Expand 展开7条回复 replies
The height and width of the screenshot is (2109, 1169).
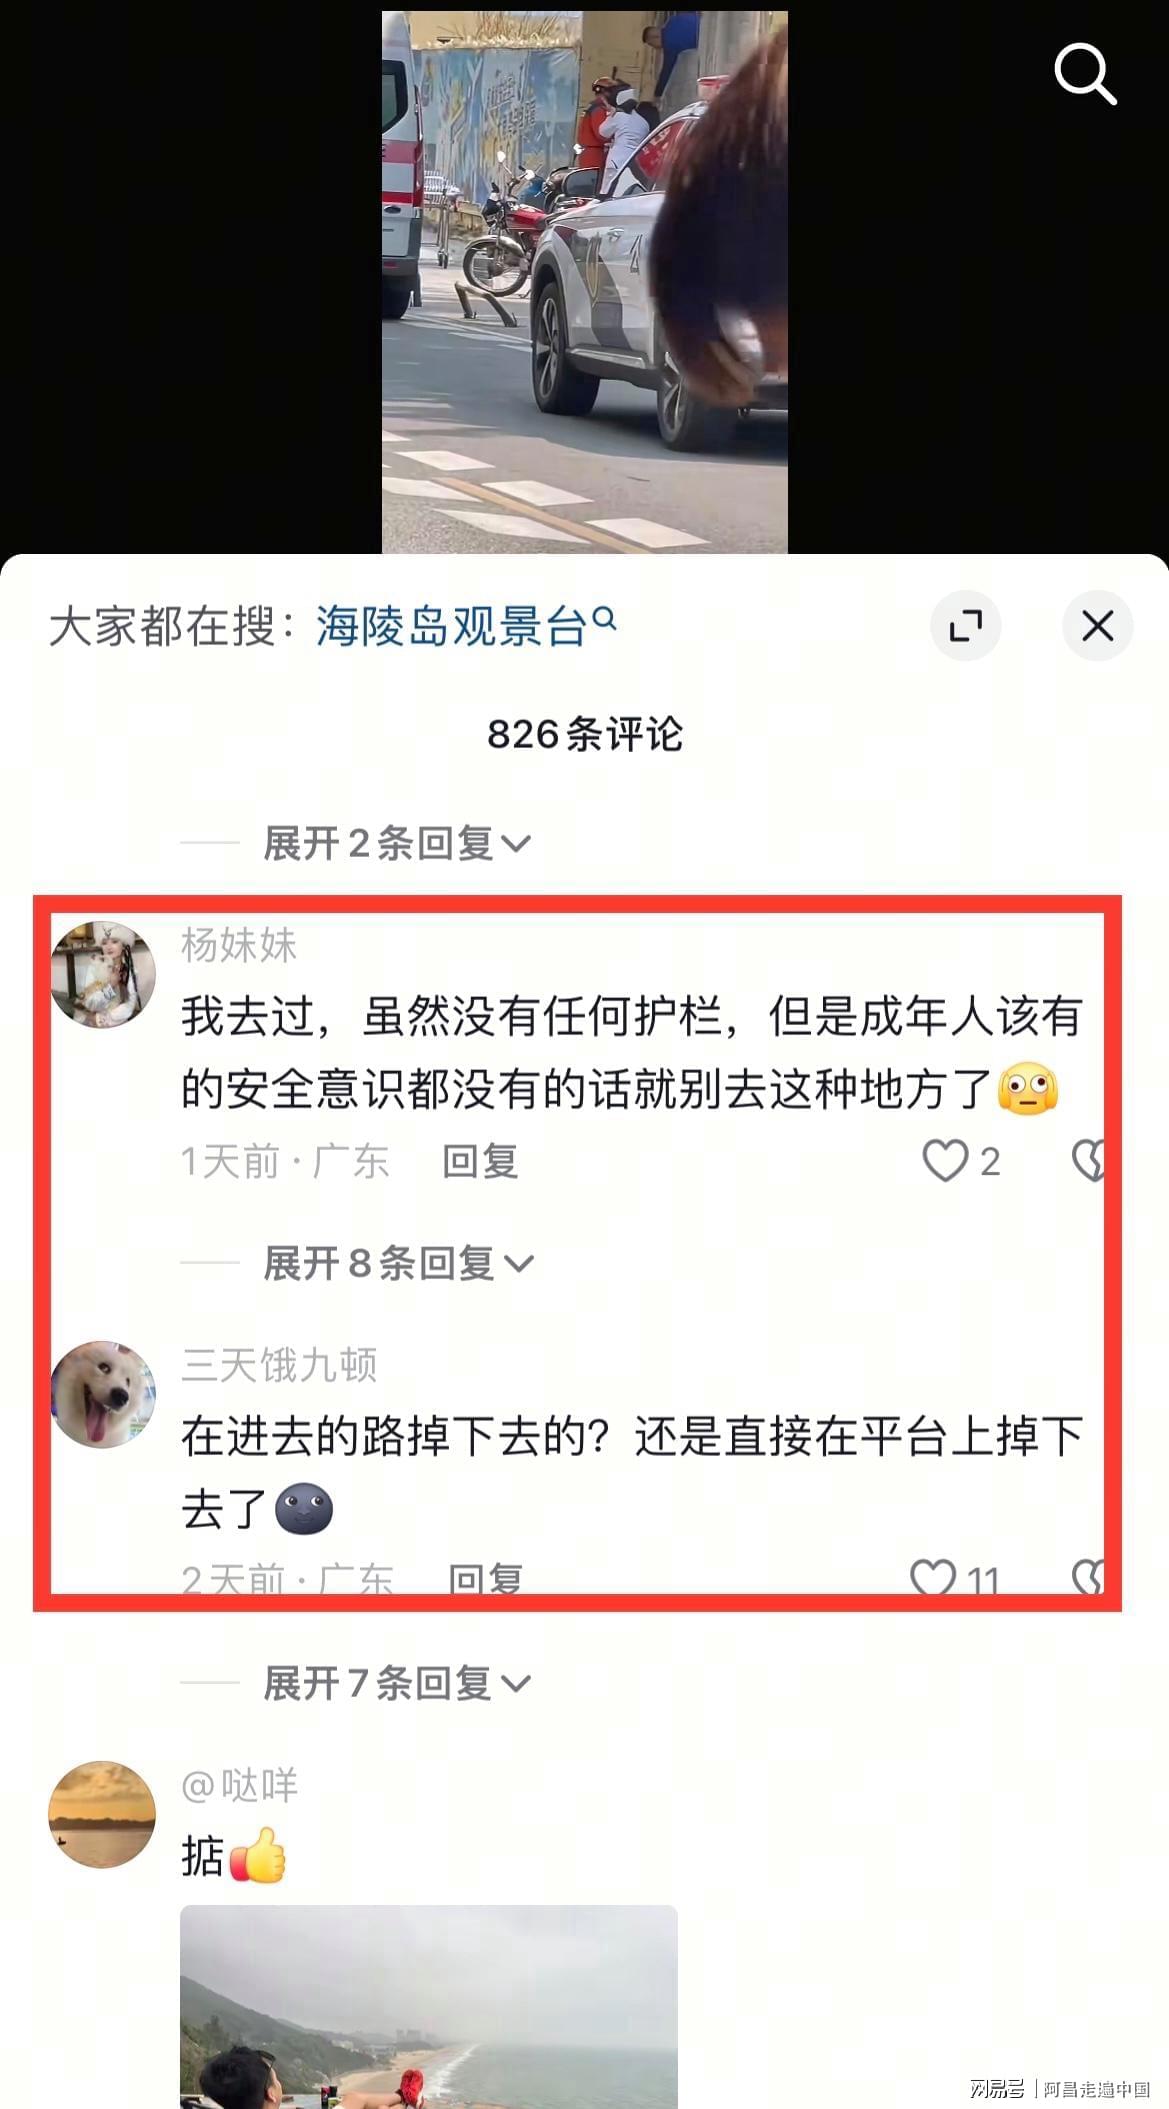[x=396, y=1683]
